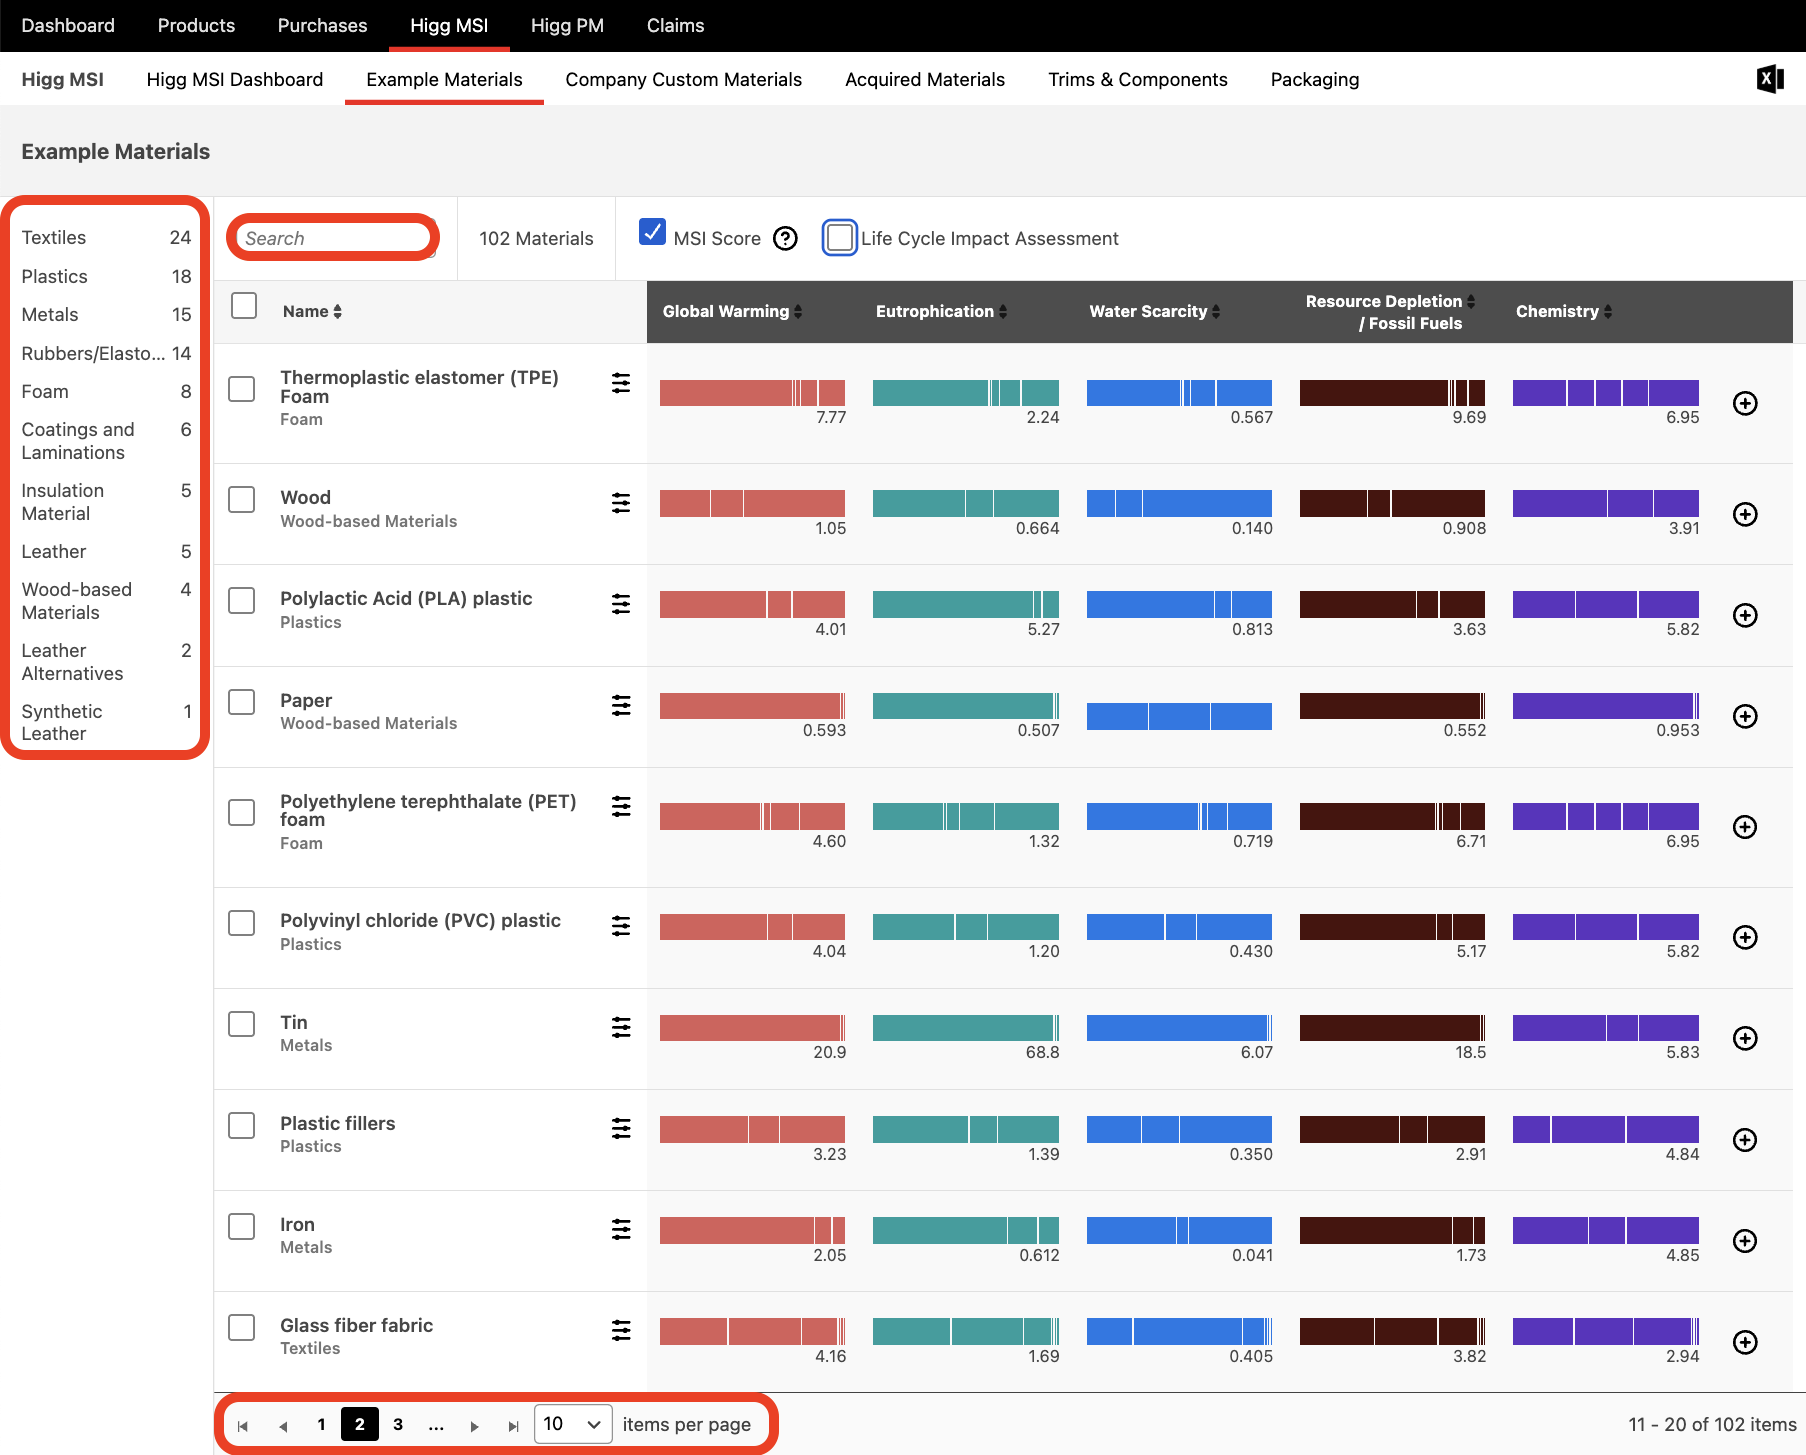Go to first page arrow
Image resolution: width=1806 pixels, height=1455 pixels.
tap(243, 1426)
